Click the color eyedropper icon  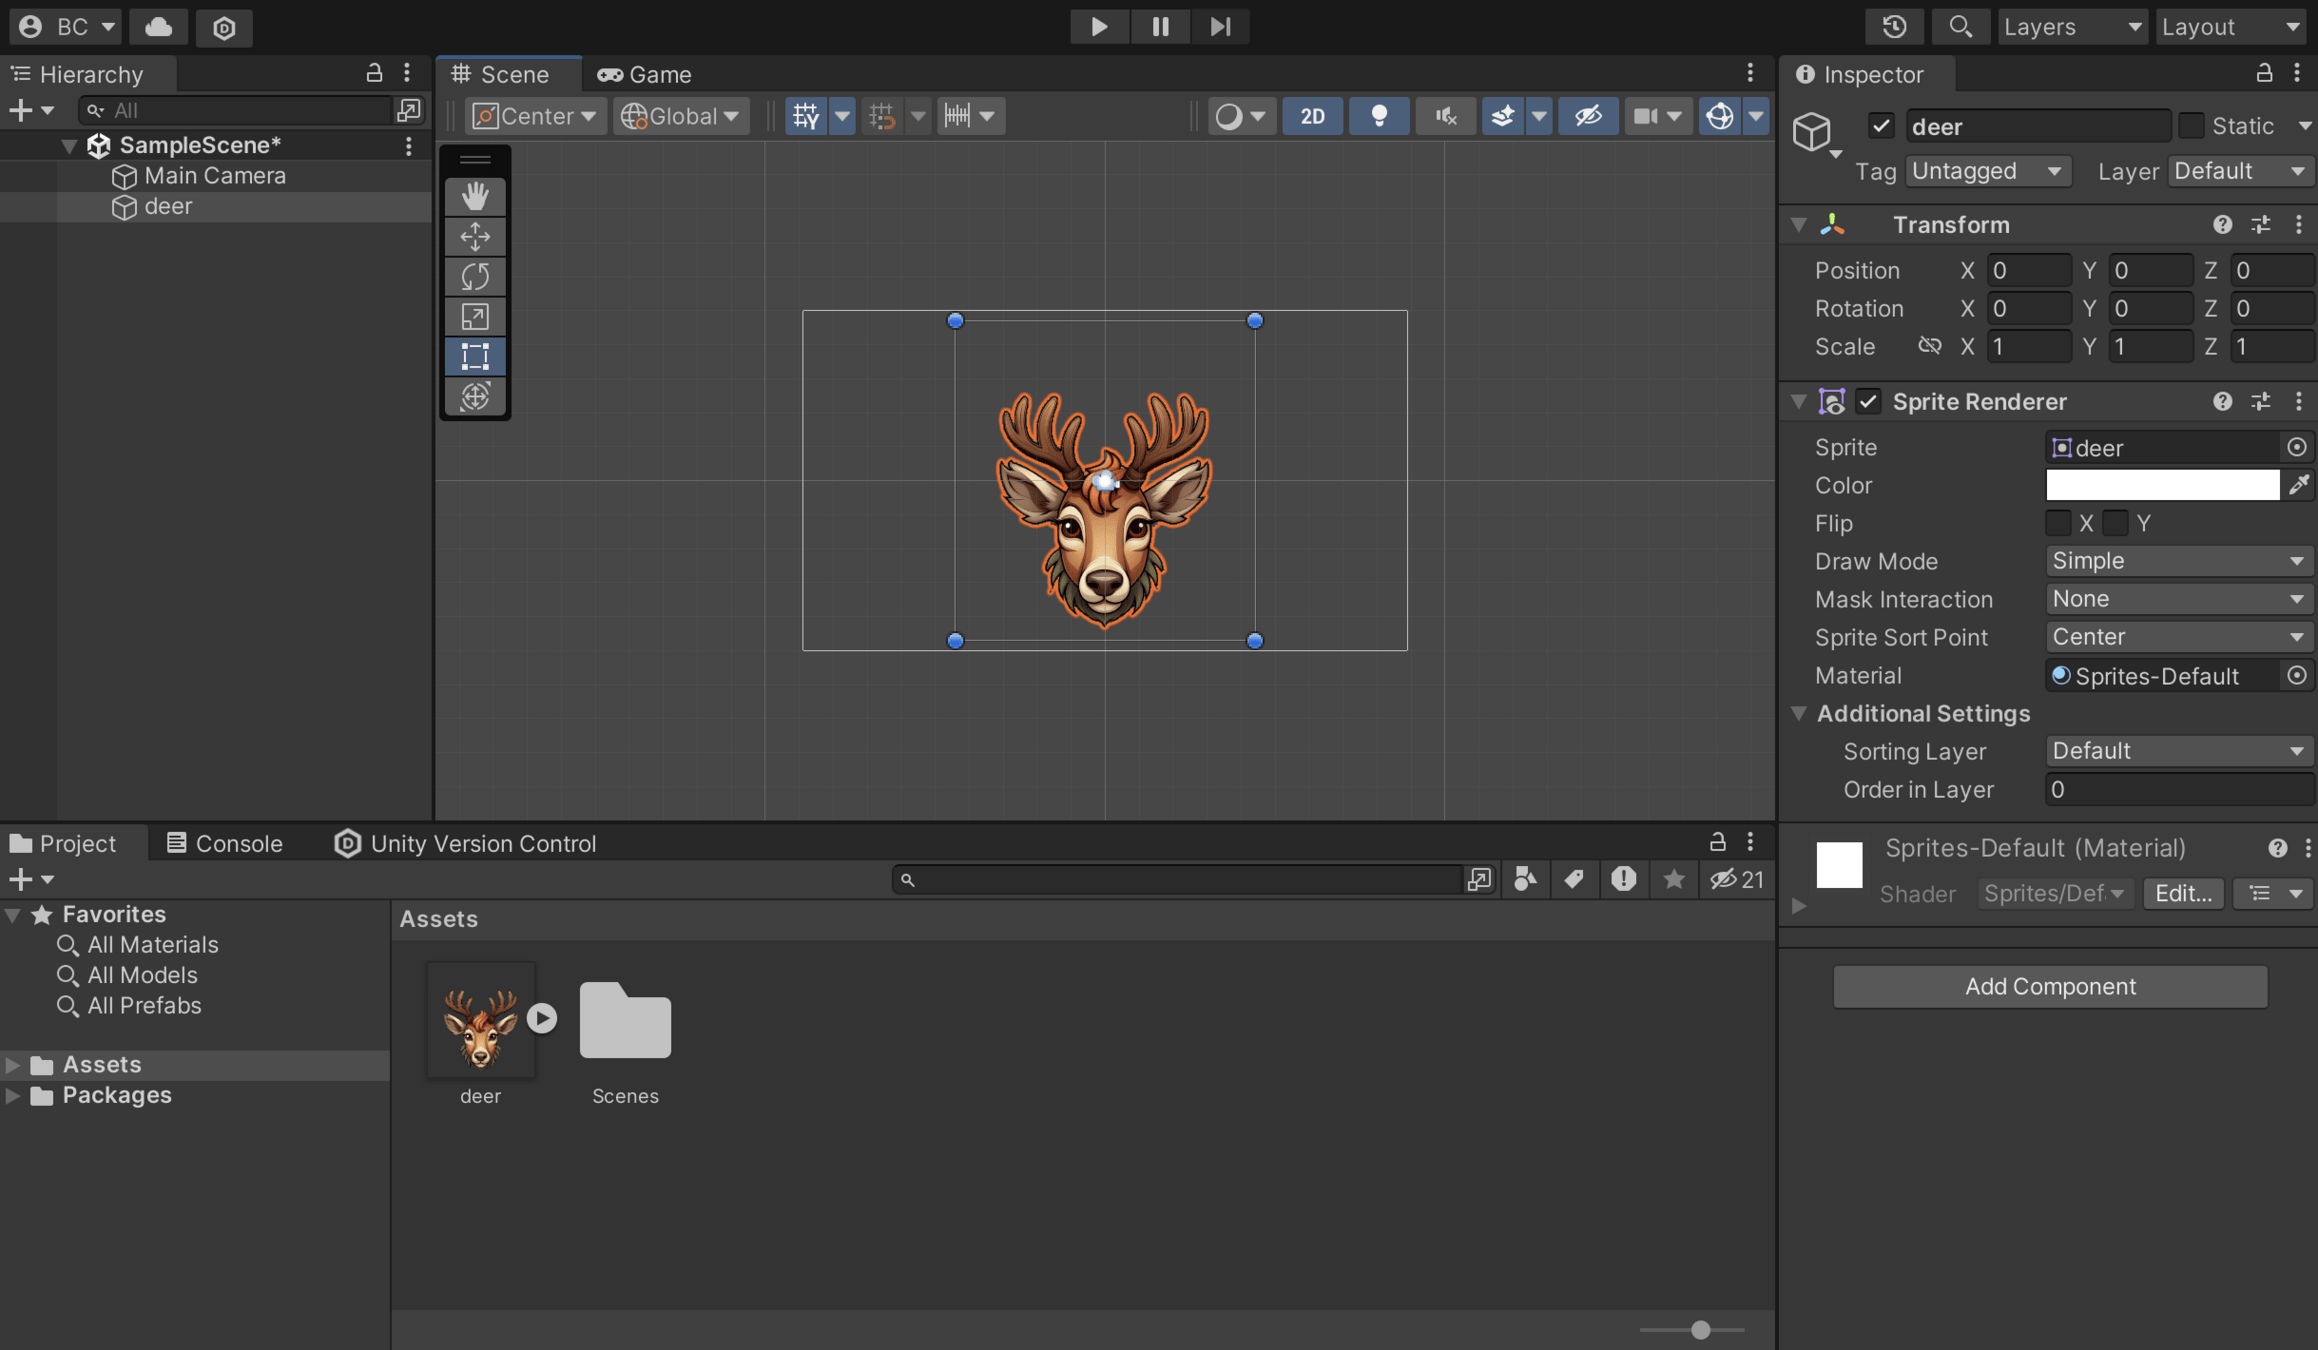click(2299, 485)
